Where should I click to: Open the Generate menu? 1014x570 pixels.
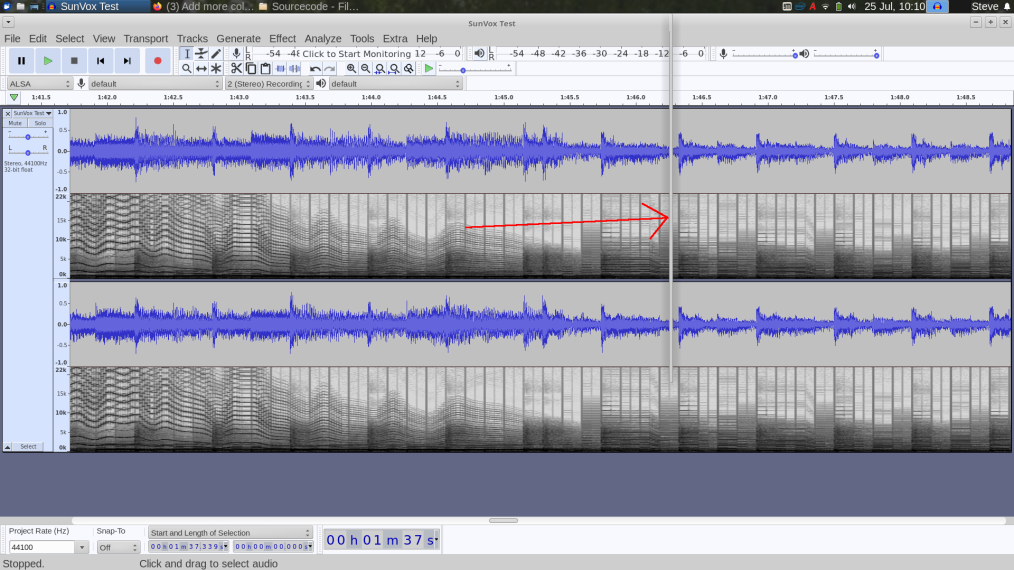[x=238, y=38]
